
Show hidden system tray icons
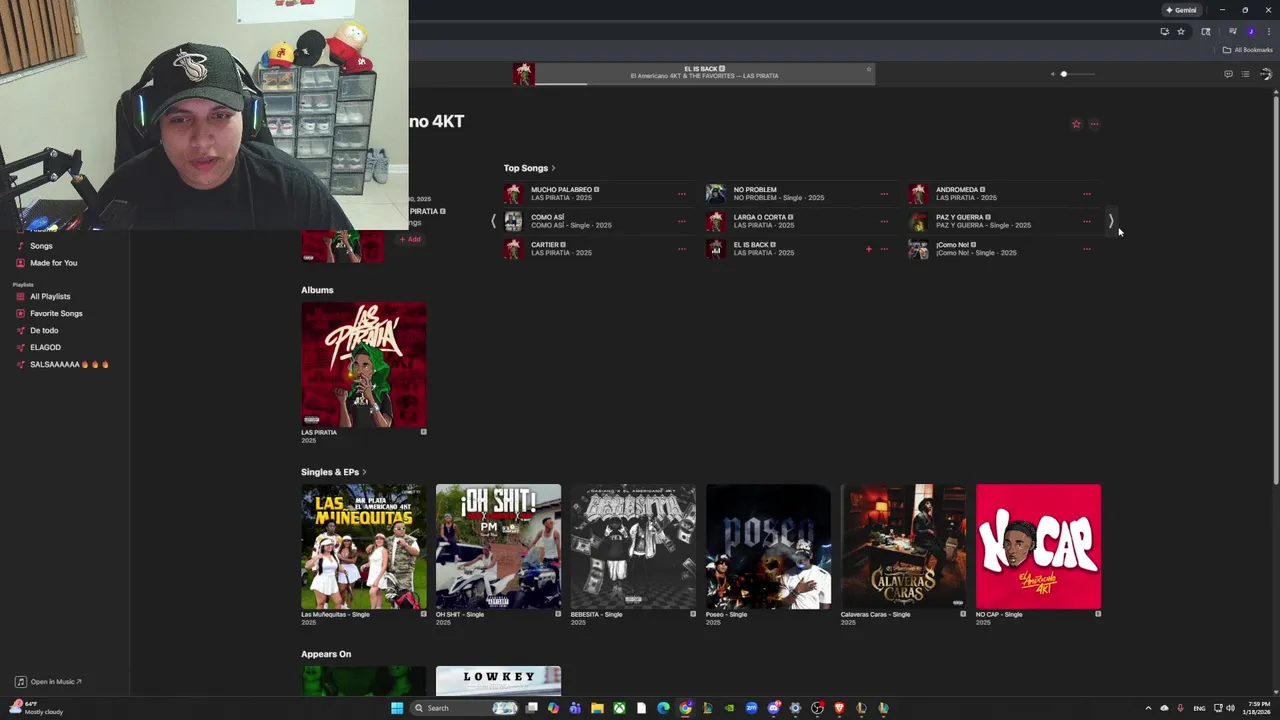click(x=1148, y=708)
